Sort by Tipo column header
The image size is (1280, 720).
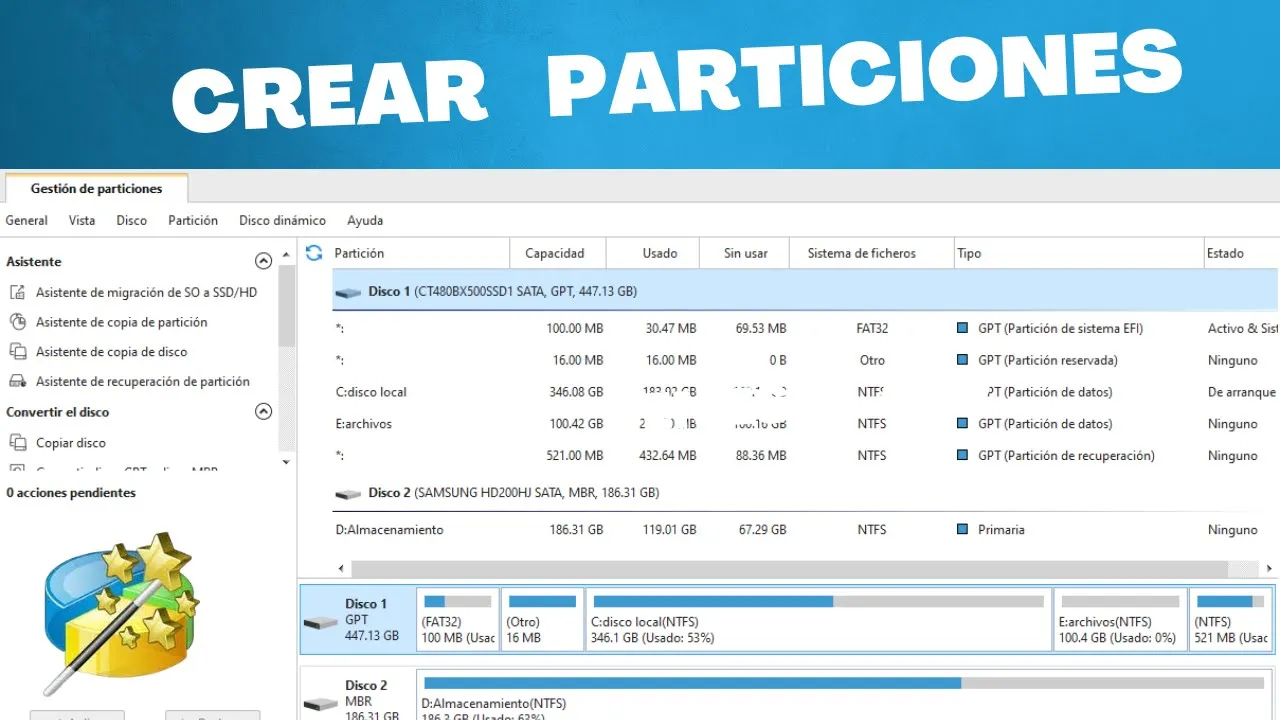tap(1078, 253)
